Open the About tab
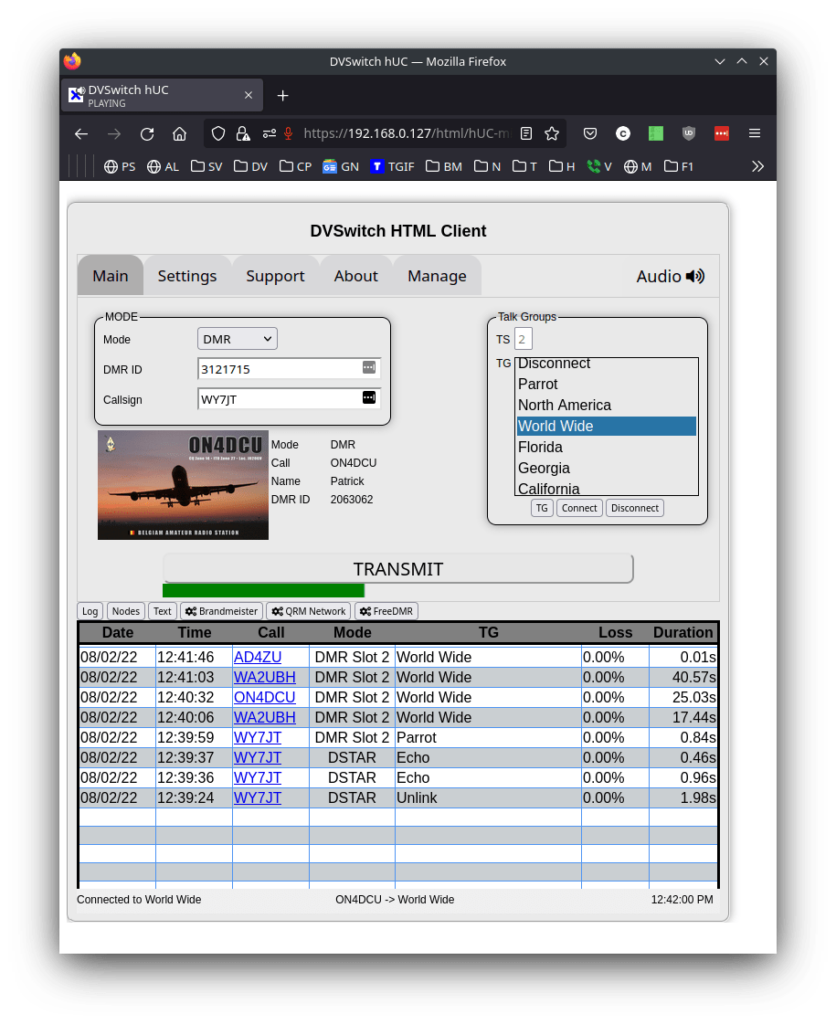 356,276
